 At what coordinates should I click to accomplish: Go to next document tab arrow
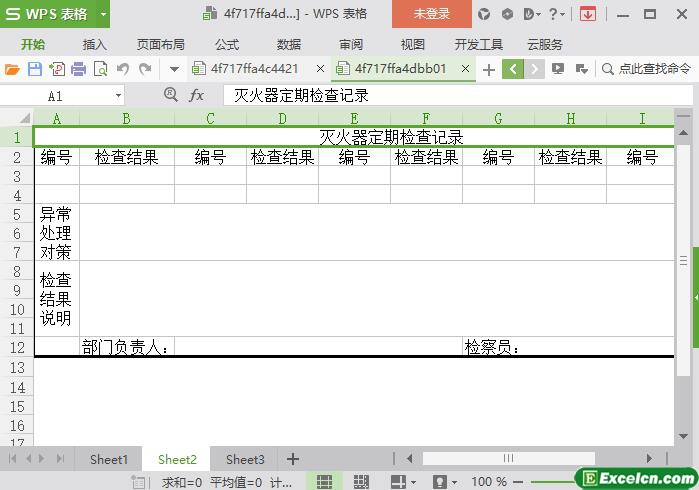[534, 69]
